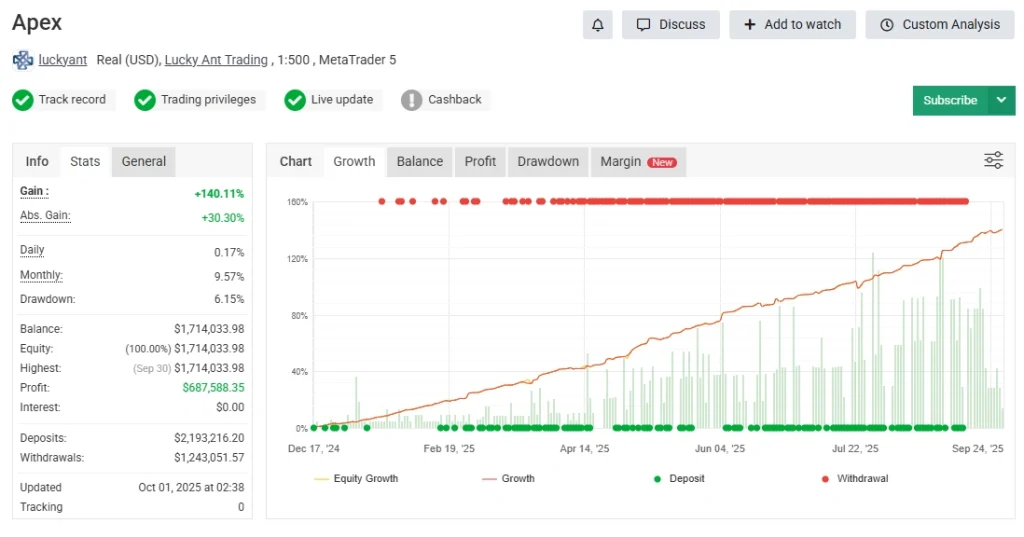Click the Live update label
This screenshot has width=1024, height=537.
tap(342, 99)
